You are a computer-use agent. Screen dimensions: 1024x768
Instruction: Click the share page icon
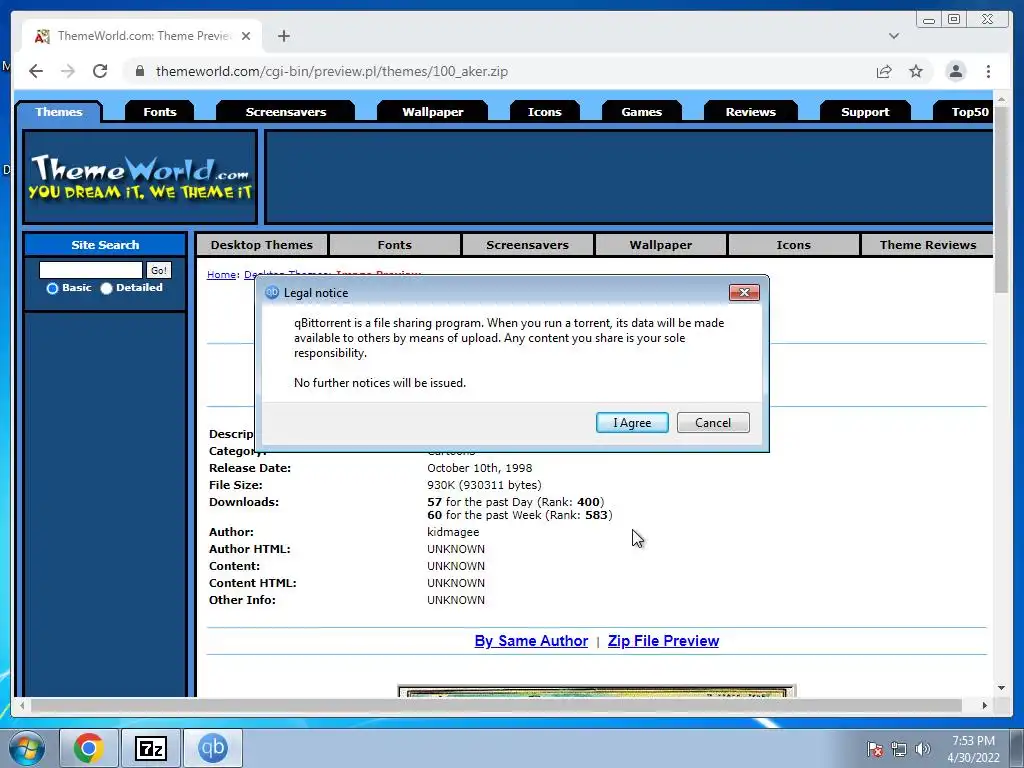pyautogui.click(x=884, y=71)
